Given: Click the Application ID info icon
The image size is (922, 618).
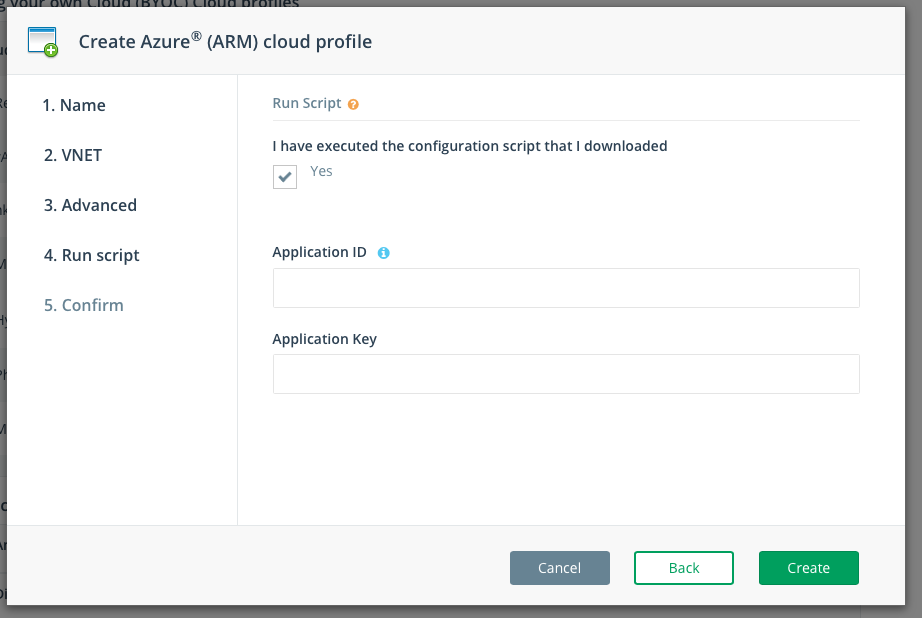Looking at the screenshot, I should coord(383,253).
